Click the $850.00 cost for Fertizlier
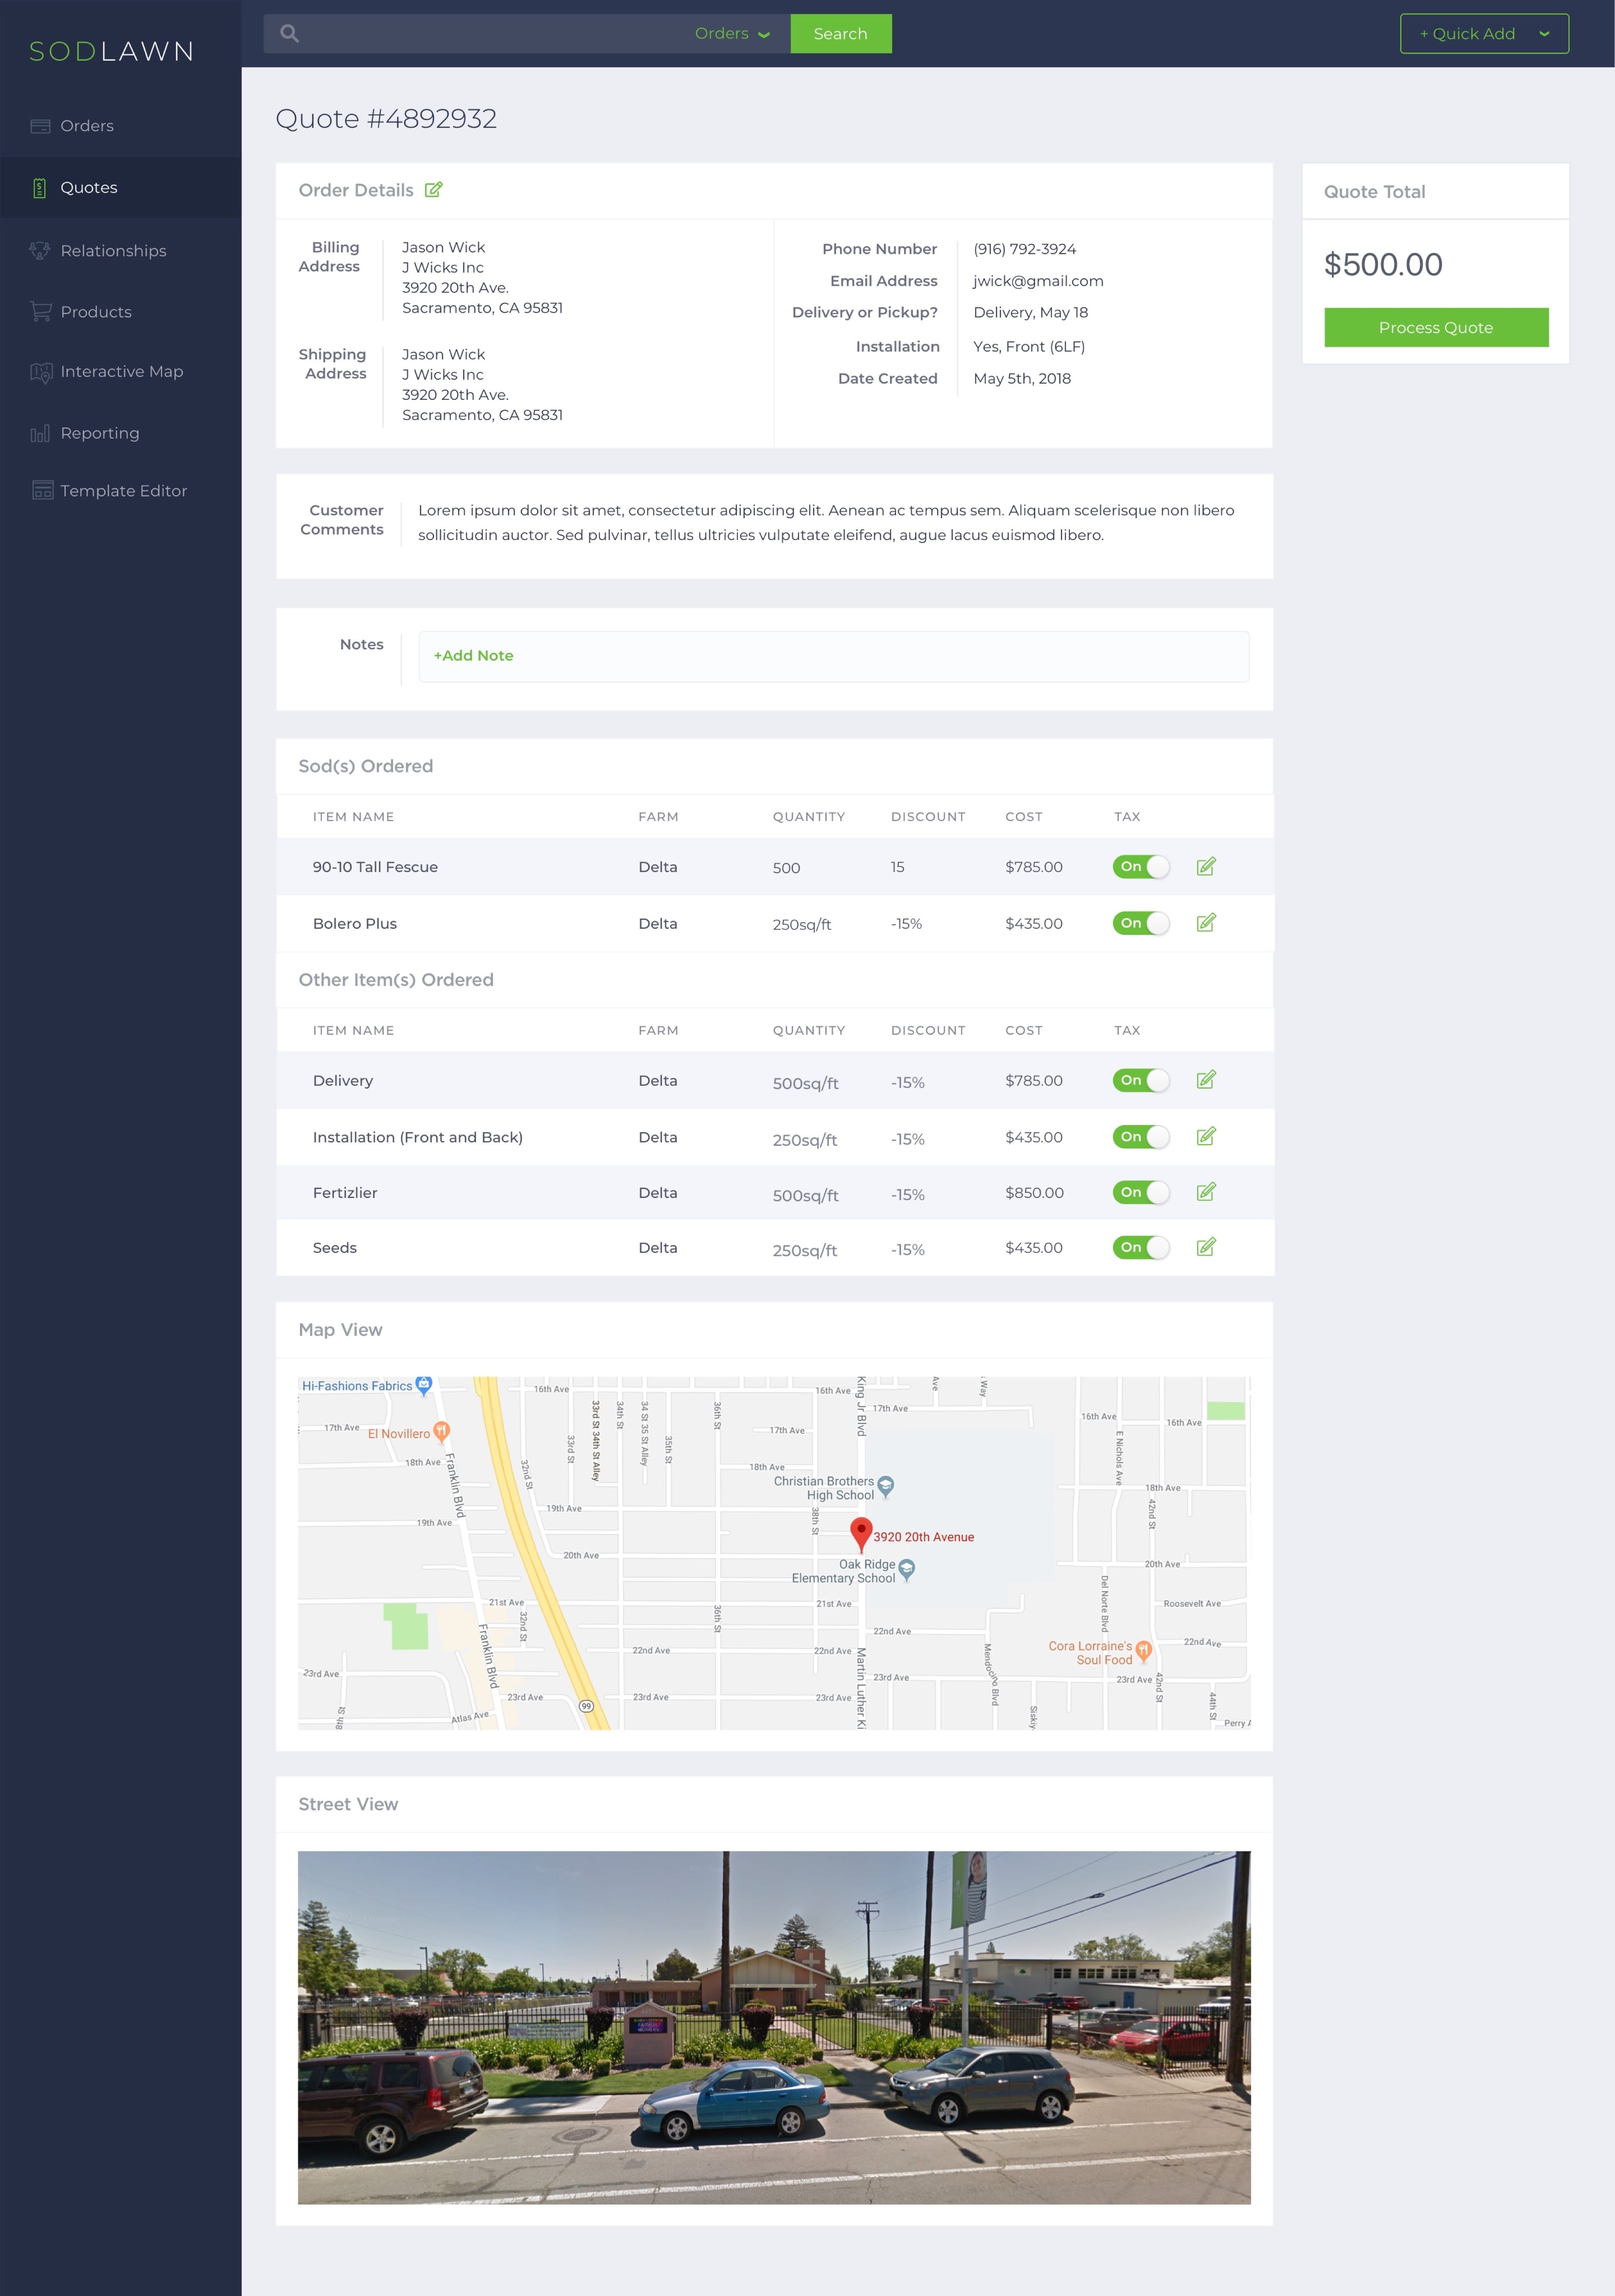 (x=1035, y=1193)
